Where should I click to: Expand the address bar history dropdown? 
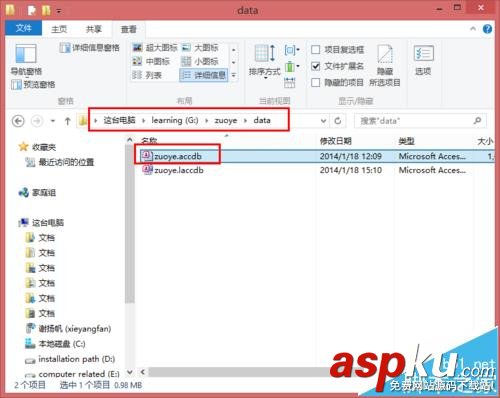323,121
